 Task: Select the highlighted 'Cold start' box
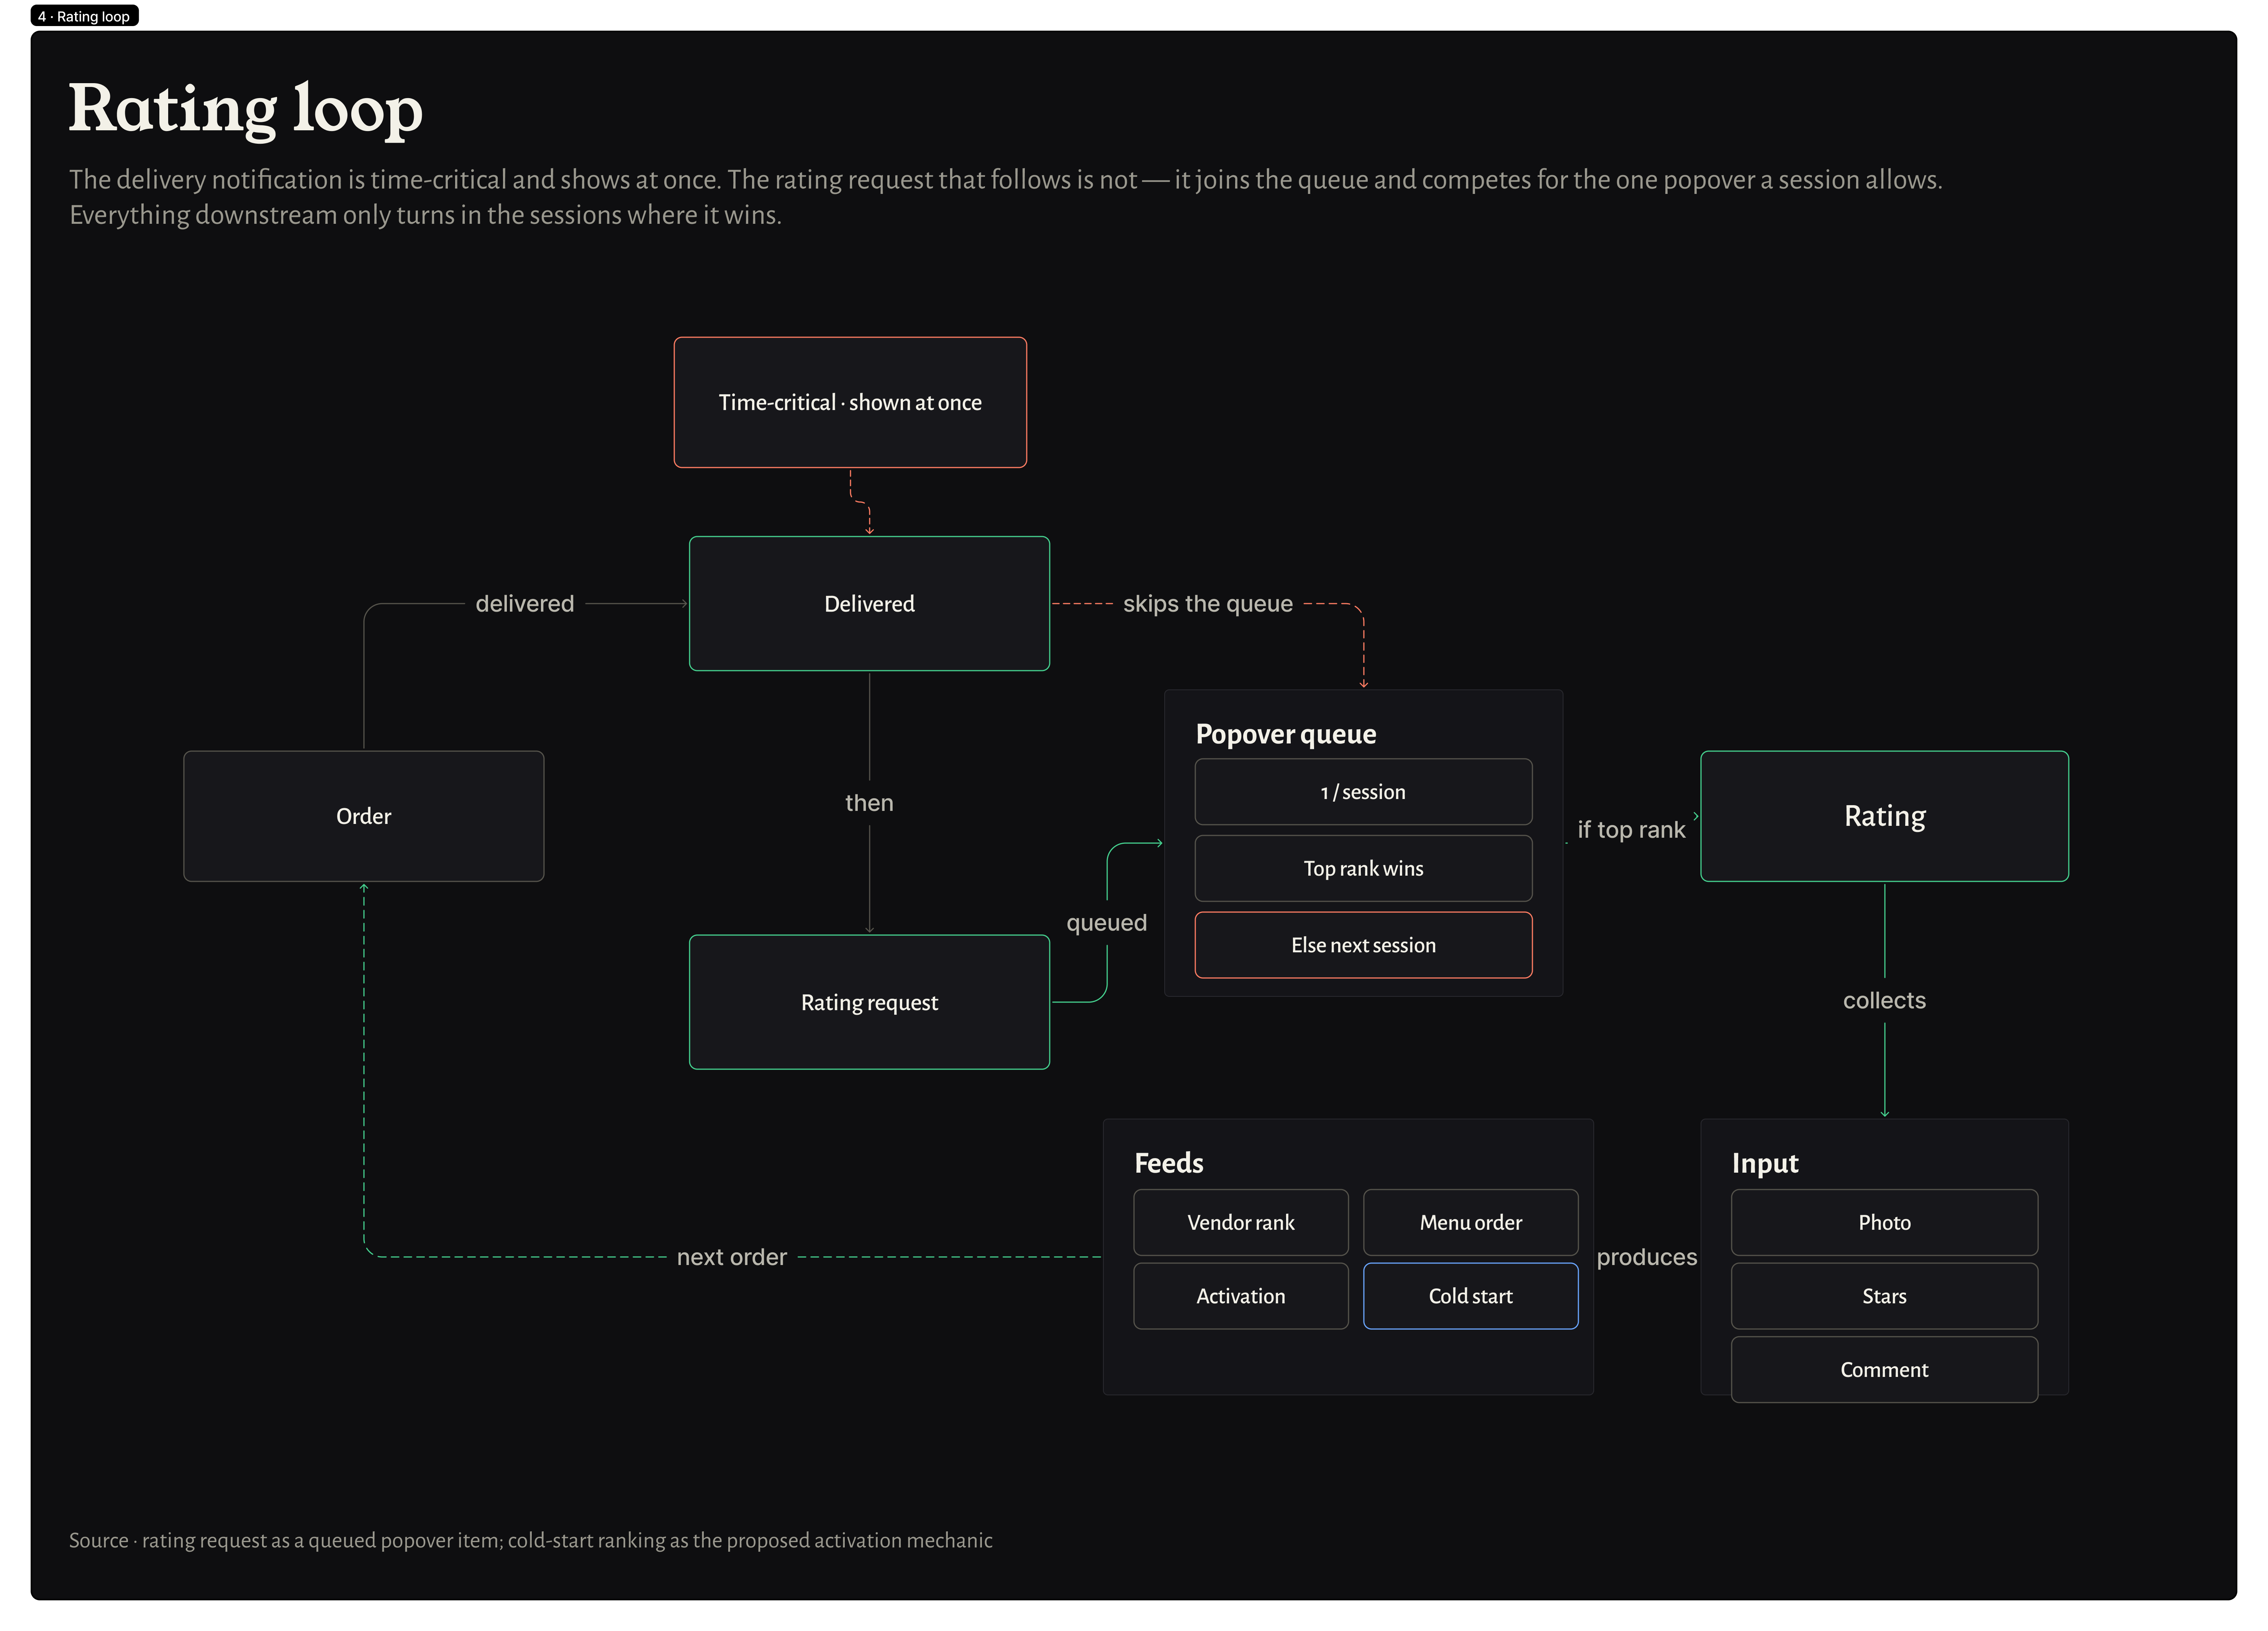point(1471,1296)
